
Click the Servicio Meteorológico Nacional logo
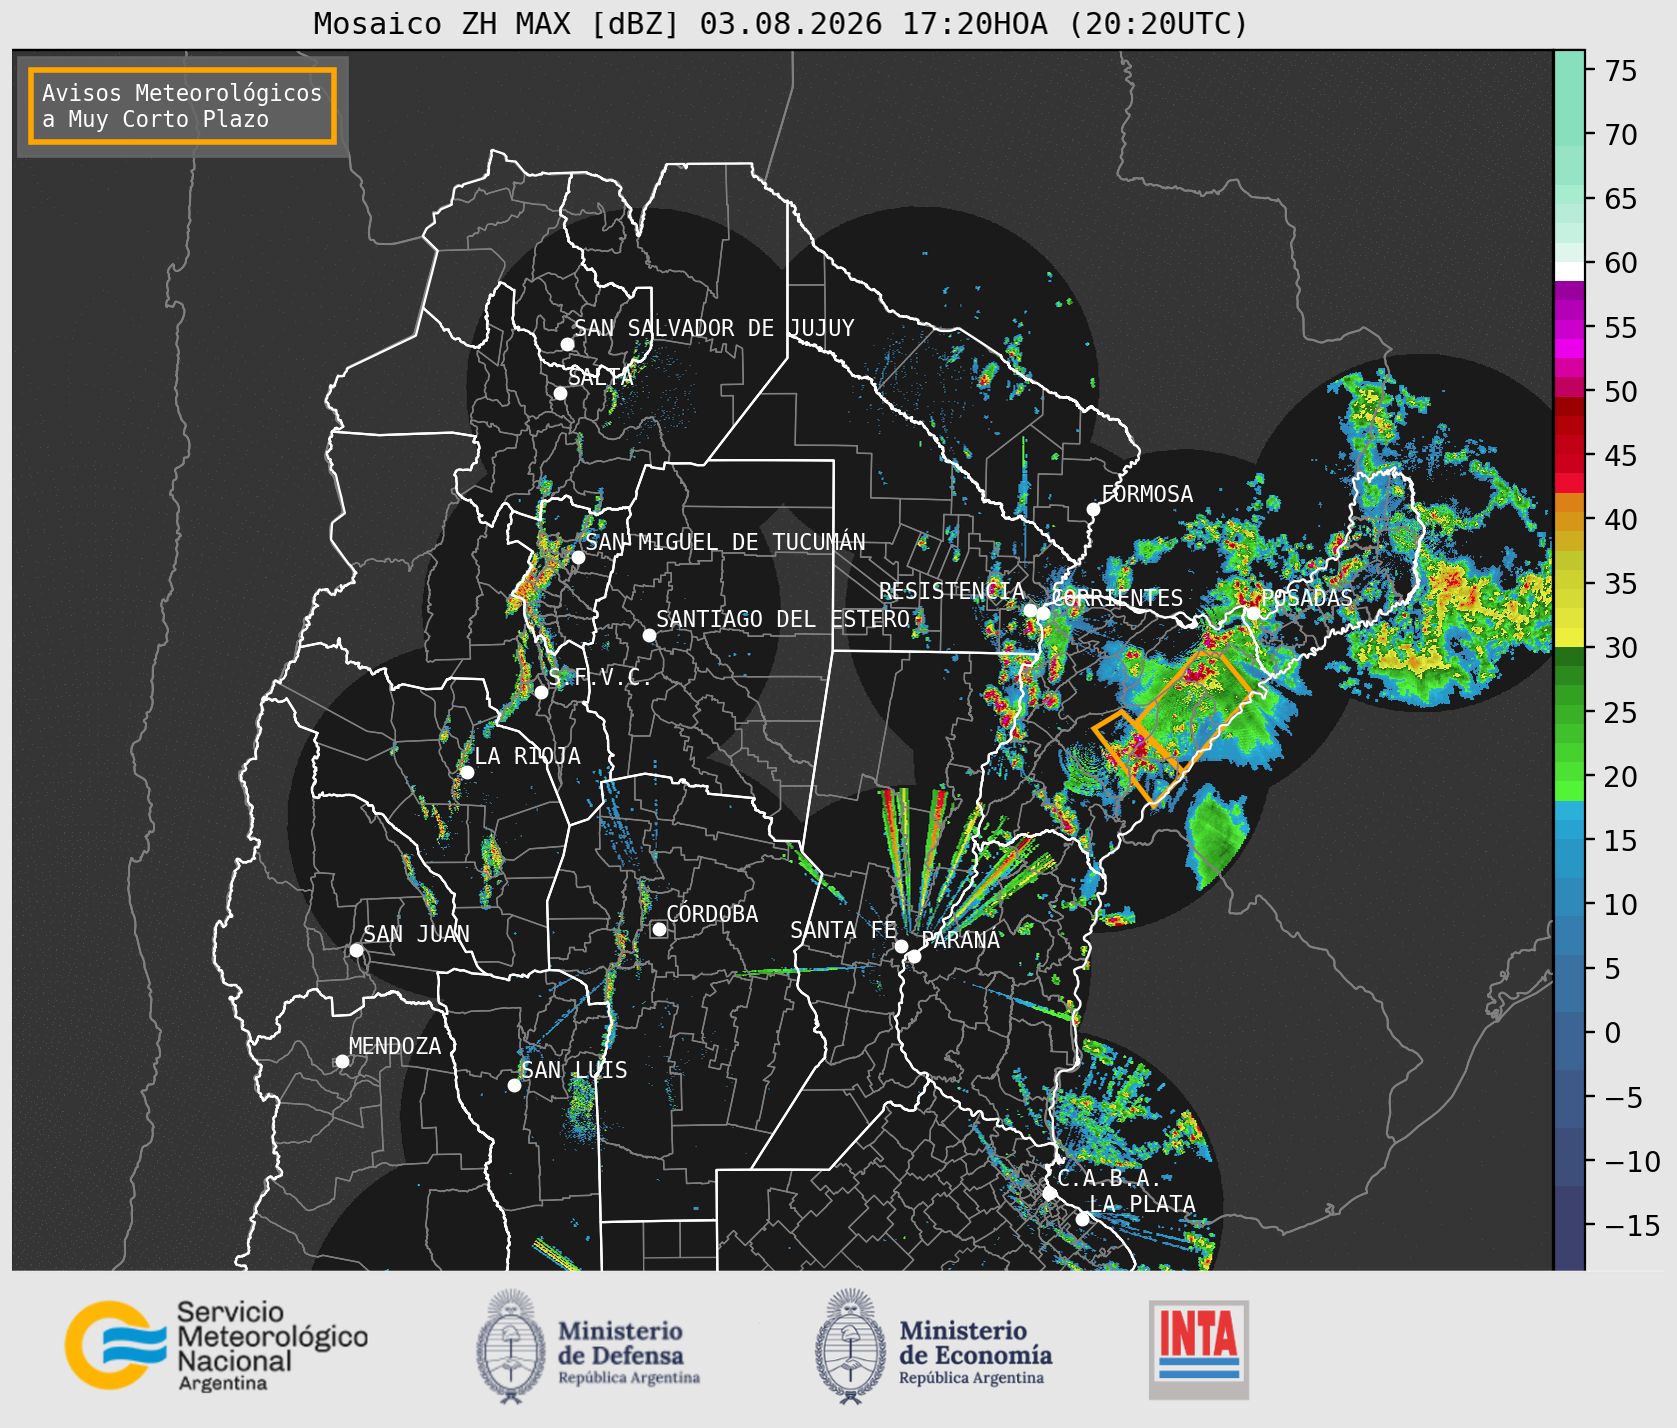pos(217,1345)
